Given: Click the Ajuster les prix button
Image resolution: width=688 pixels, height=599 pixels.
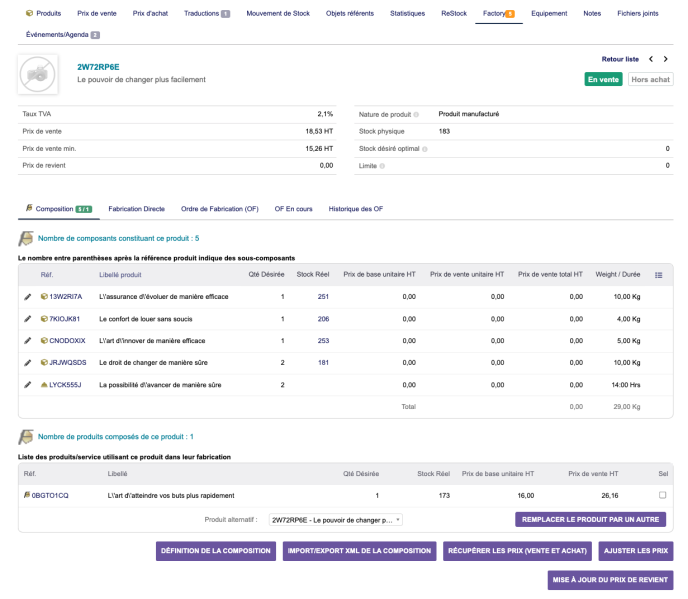Looking at the screenshot, I should (636, 551).
